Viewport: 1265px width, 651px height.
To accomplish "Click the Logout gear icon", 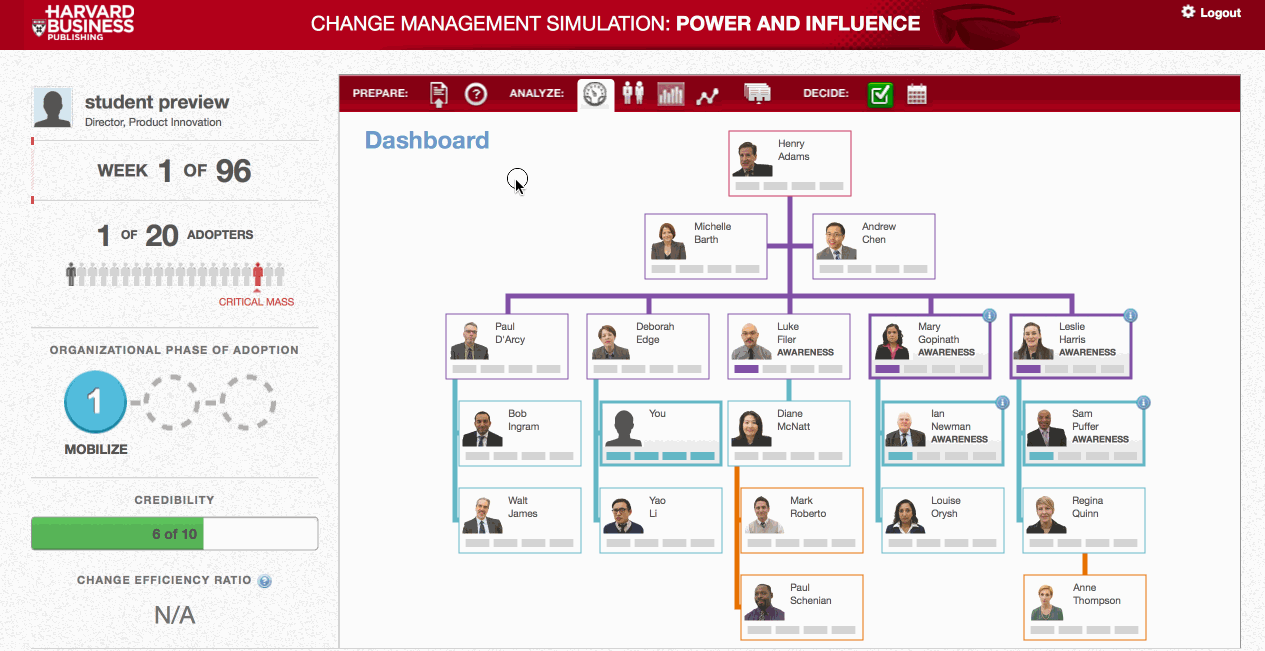I will click(1188, 12).
